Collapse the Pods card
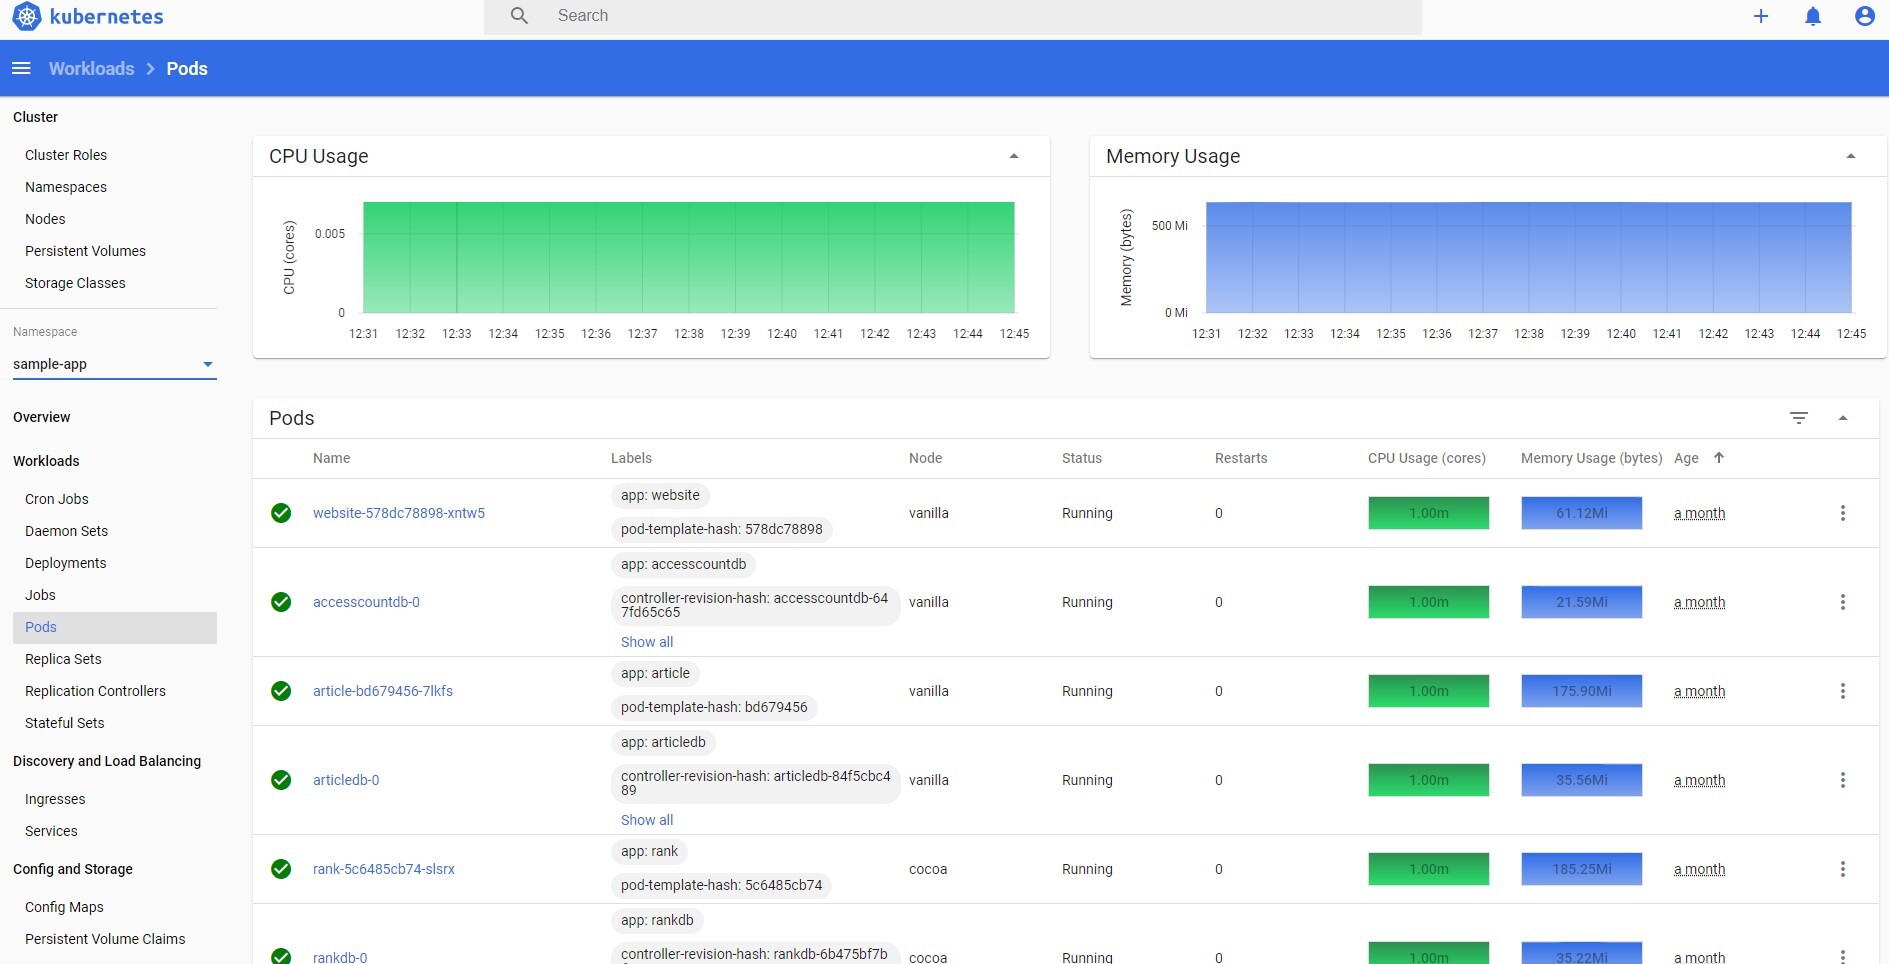The height and width of the screenshot is (964, 1889). coord(1843,418)
